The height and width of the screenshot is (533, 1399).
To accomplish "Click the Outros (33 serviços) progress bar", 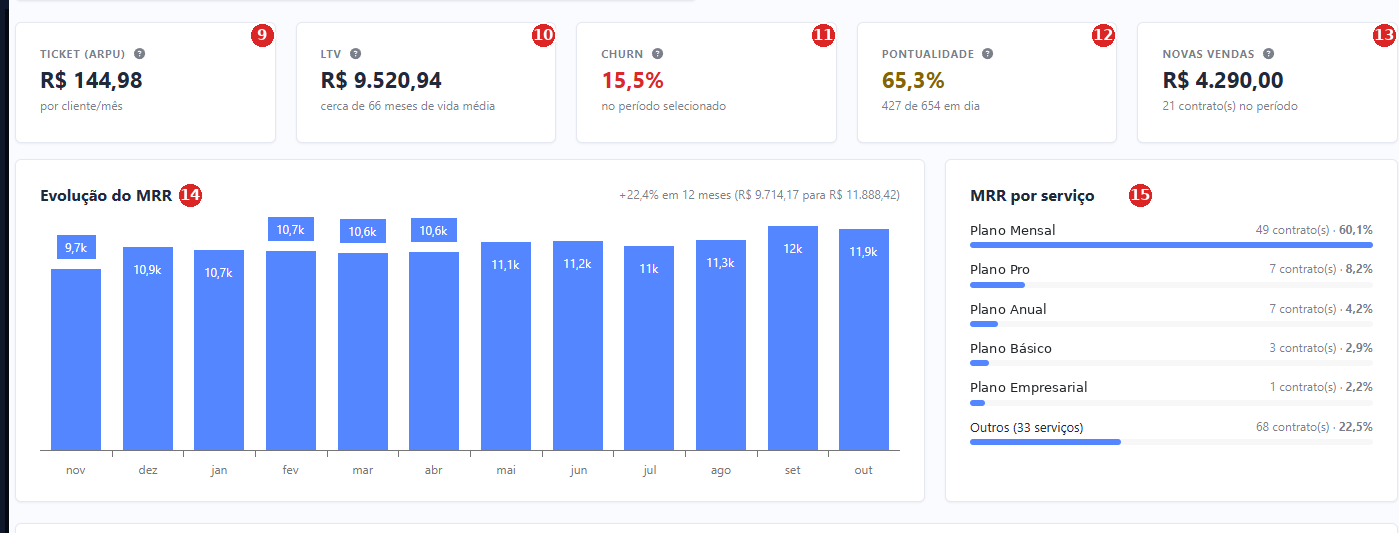I will (1171, 442).
